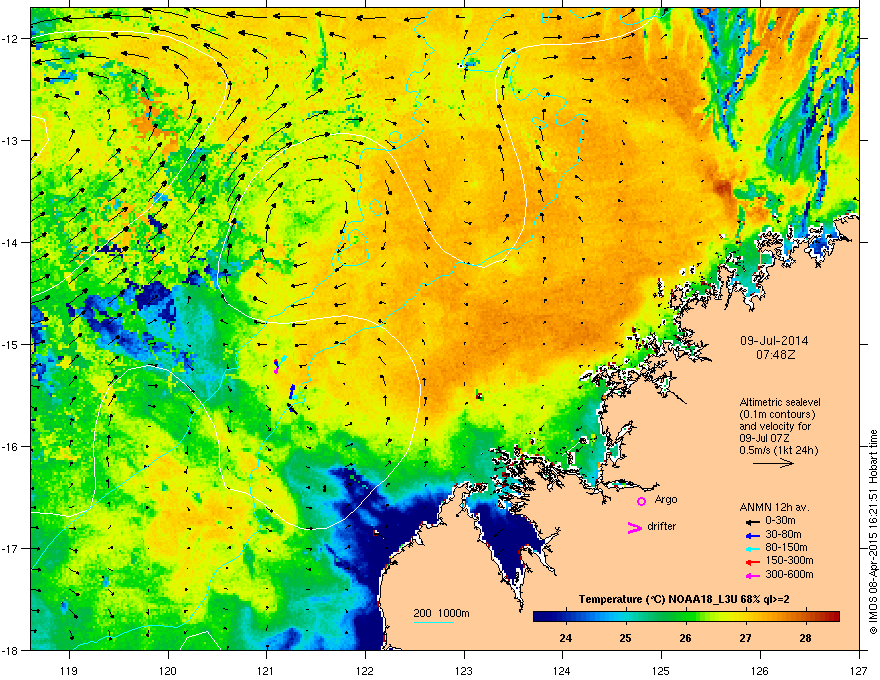Click the 'Argo' legend label
Viewport: 880px width, 680px height.
tap(666, 499)
